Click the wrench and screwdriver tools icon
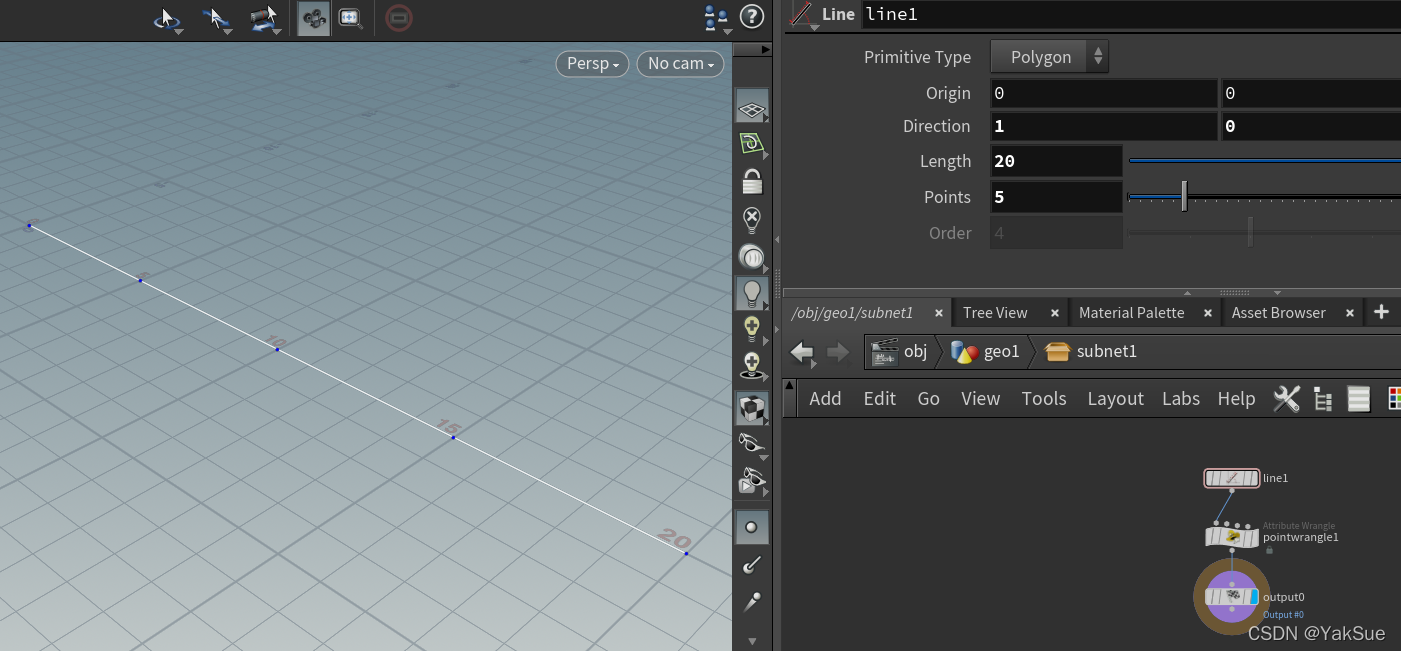Screen dimensions: 1401x651 pyautogui.click(x=1286, y=399)
